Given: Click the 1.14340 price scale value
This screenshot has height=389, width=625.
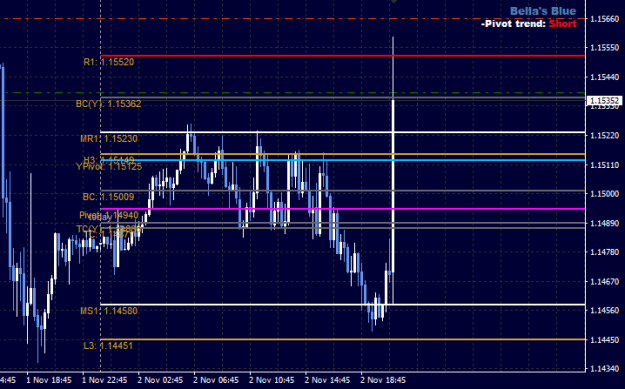Looking at the screenshot, I should (x=605, y=369).
